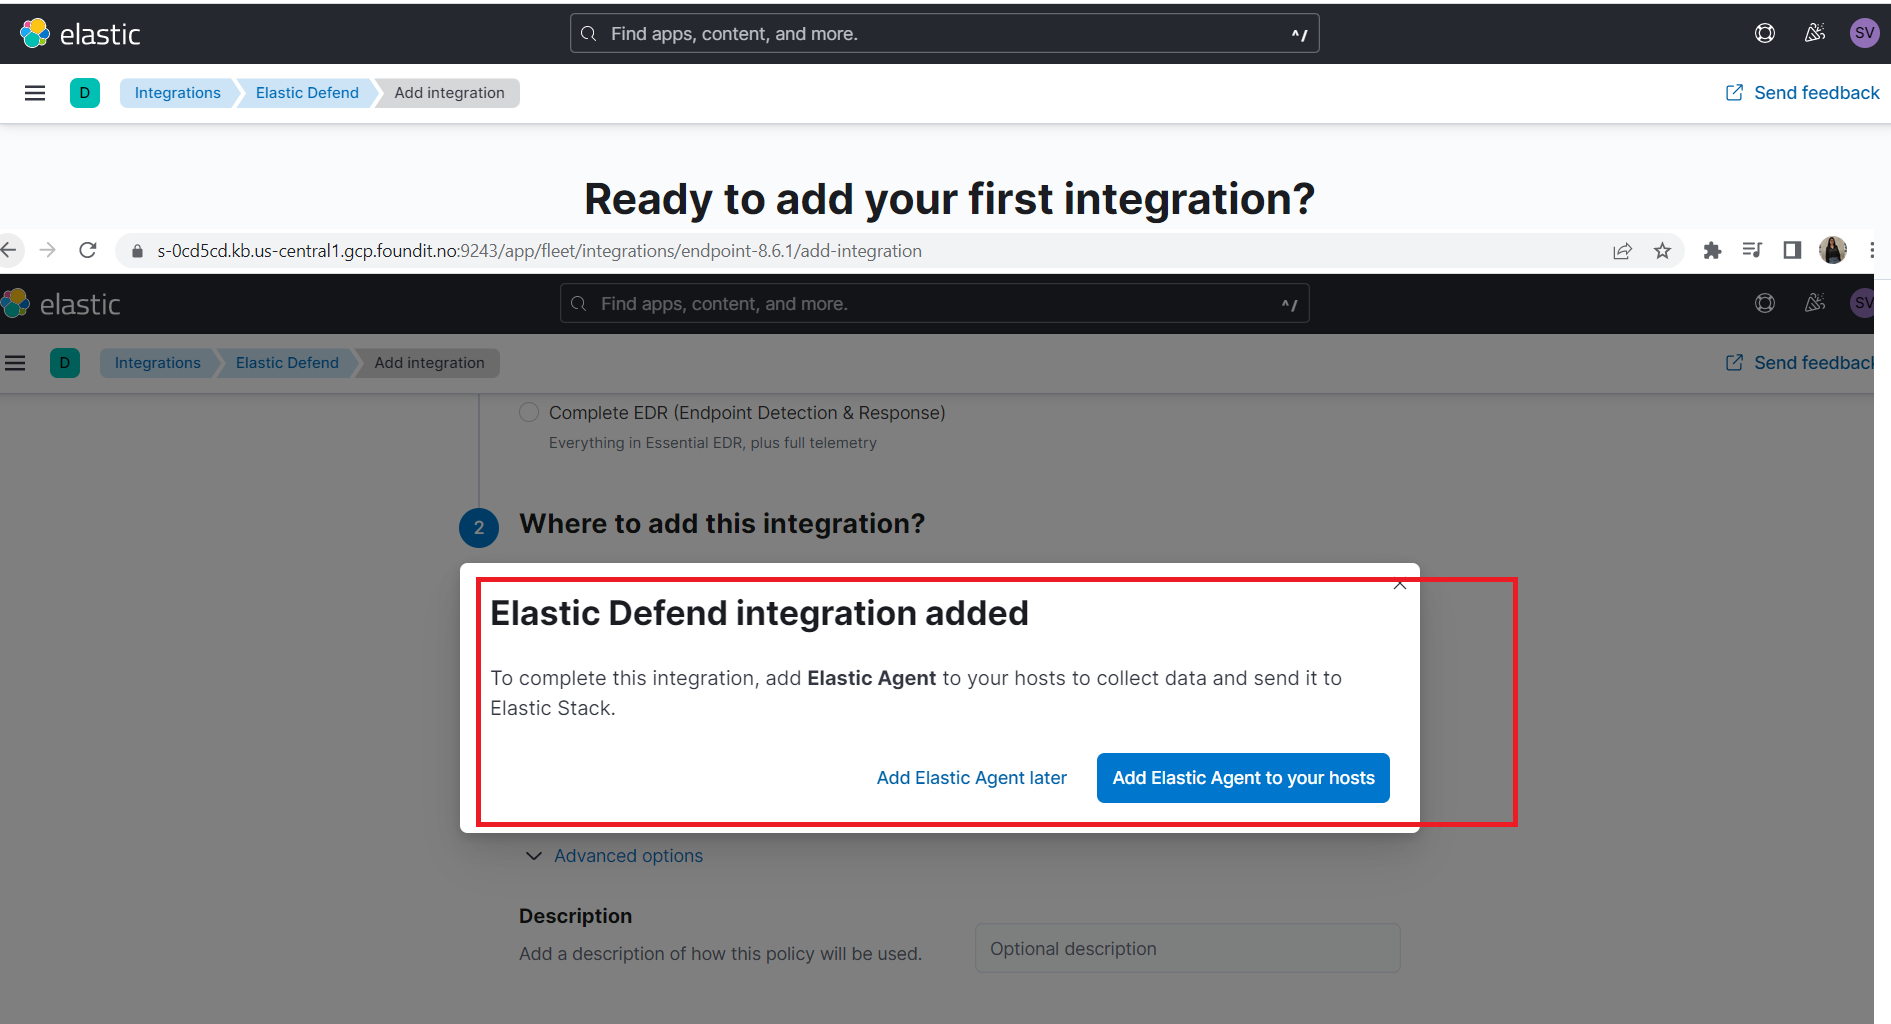Click help icon in lower dimmed header
The width and height of the screenshot is (1891, 1024).
(x=1765, y=303)
